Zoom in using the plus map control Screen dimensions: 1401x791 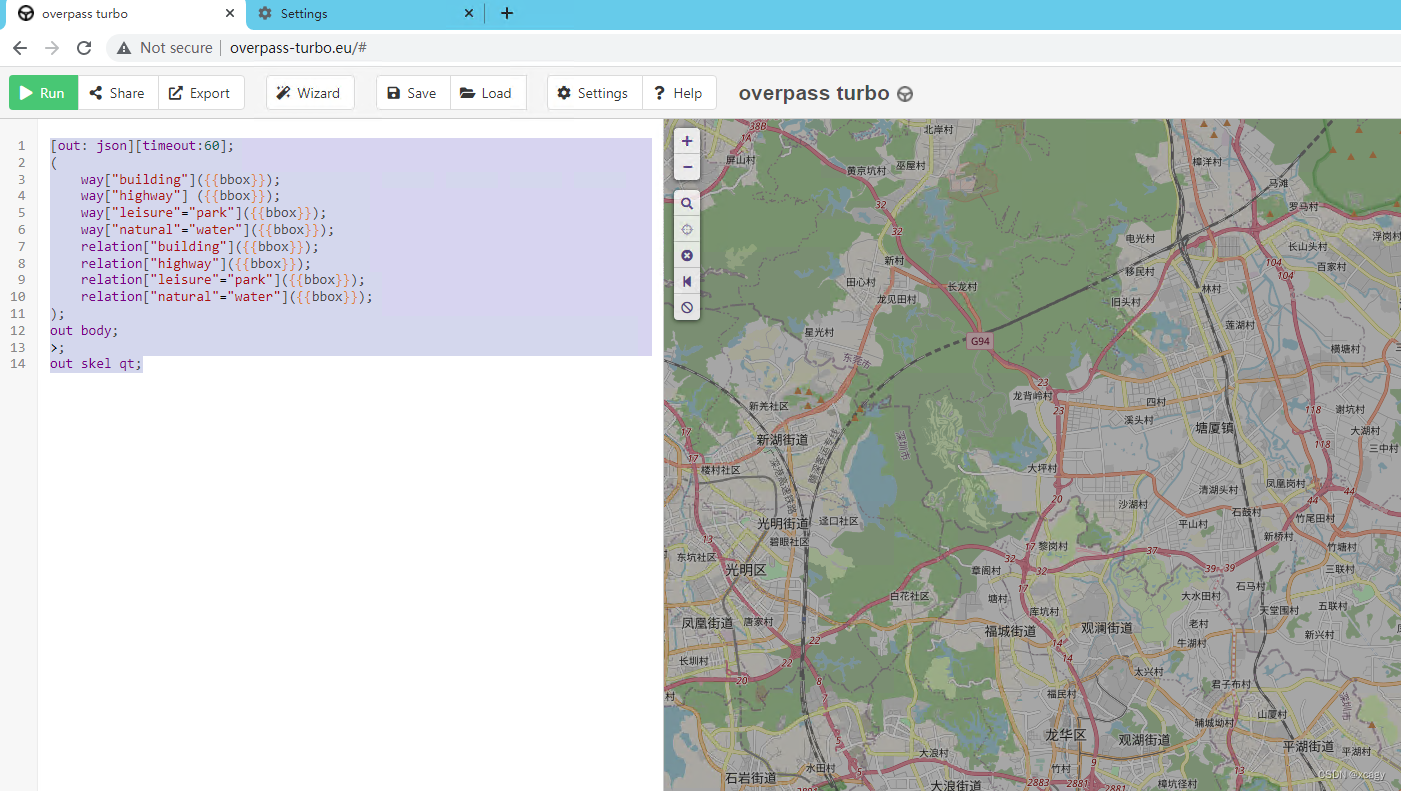(x=687, y=140)
